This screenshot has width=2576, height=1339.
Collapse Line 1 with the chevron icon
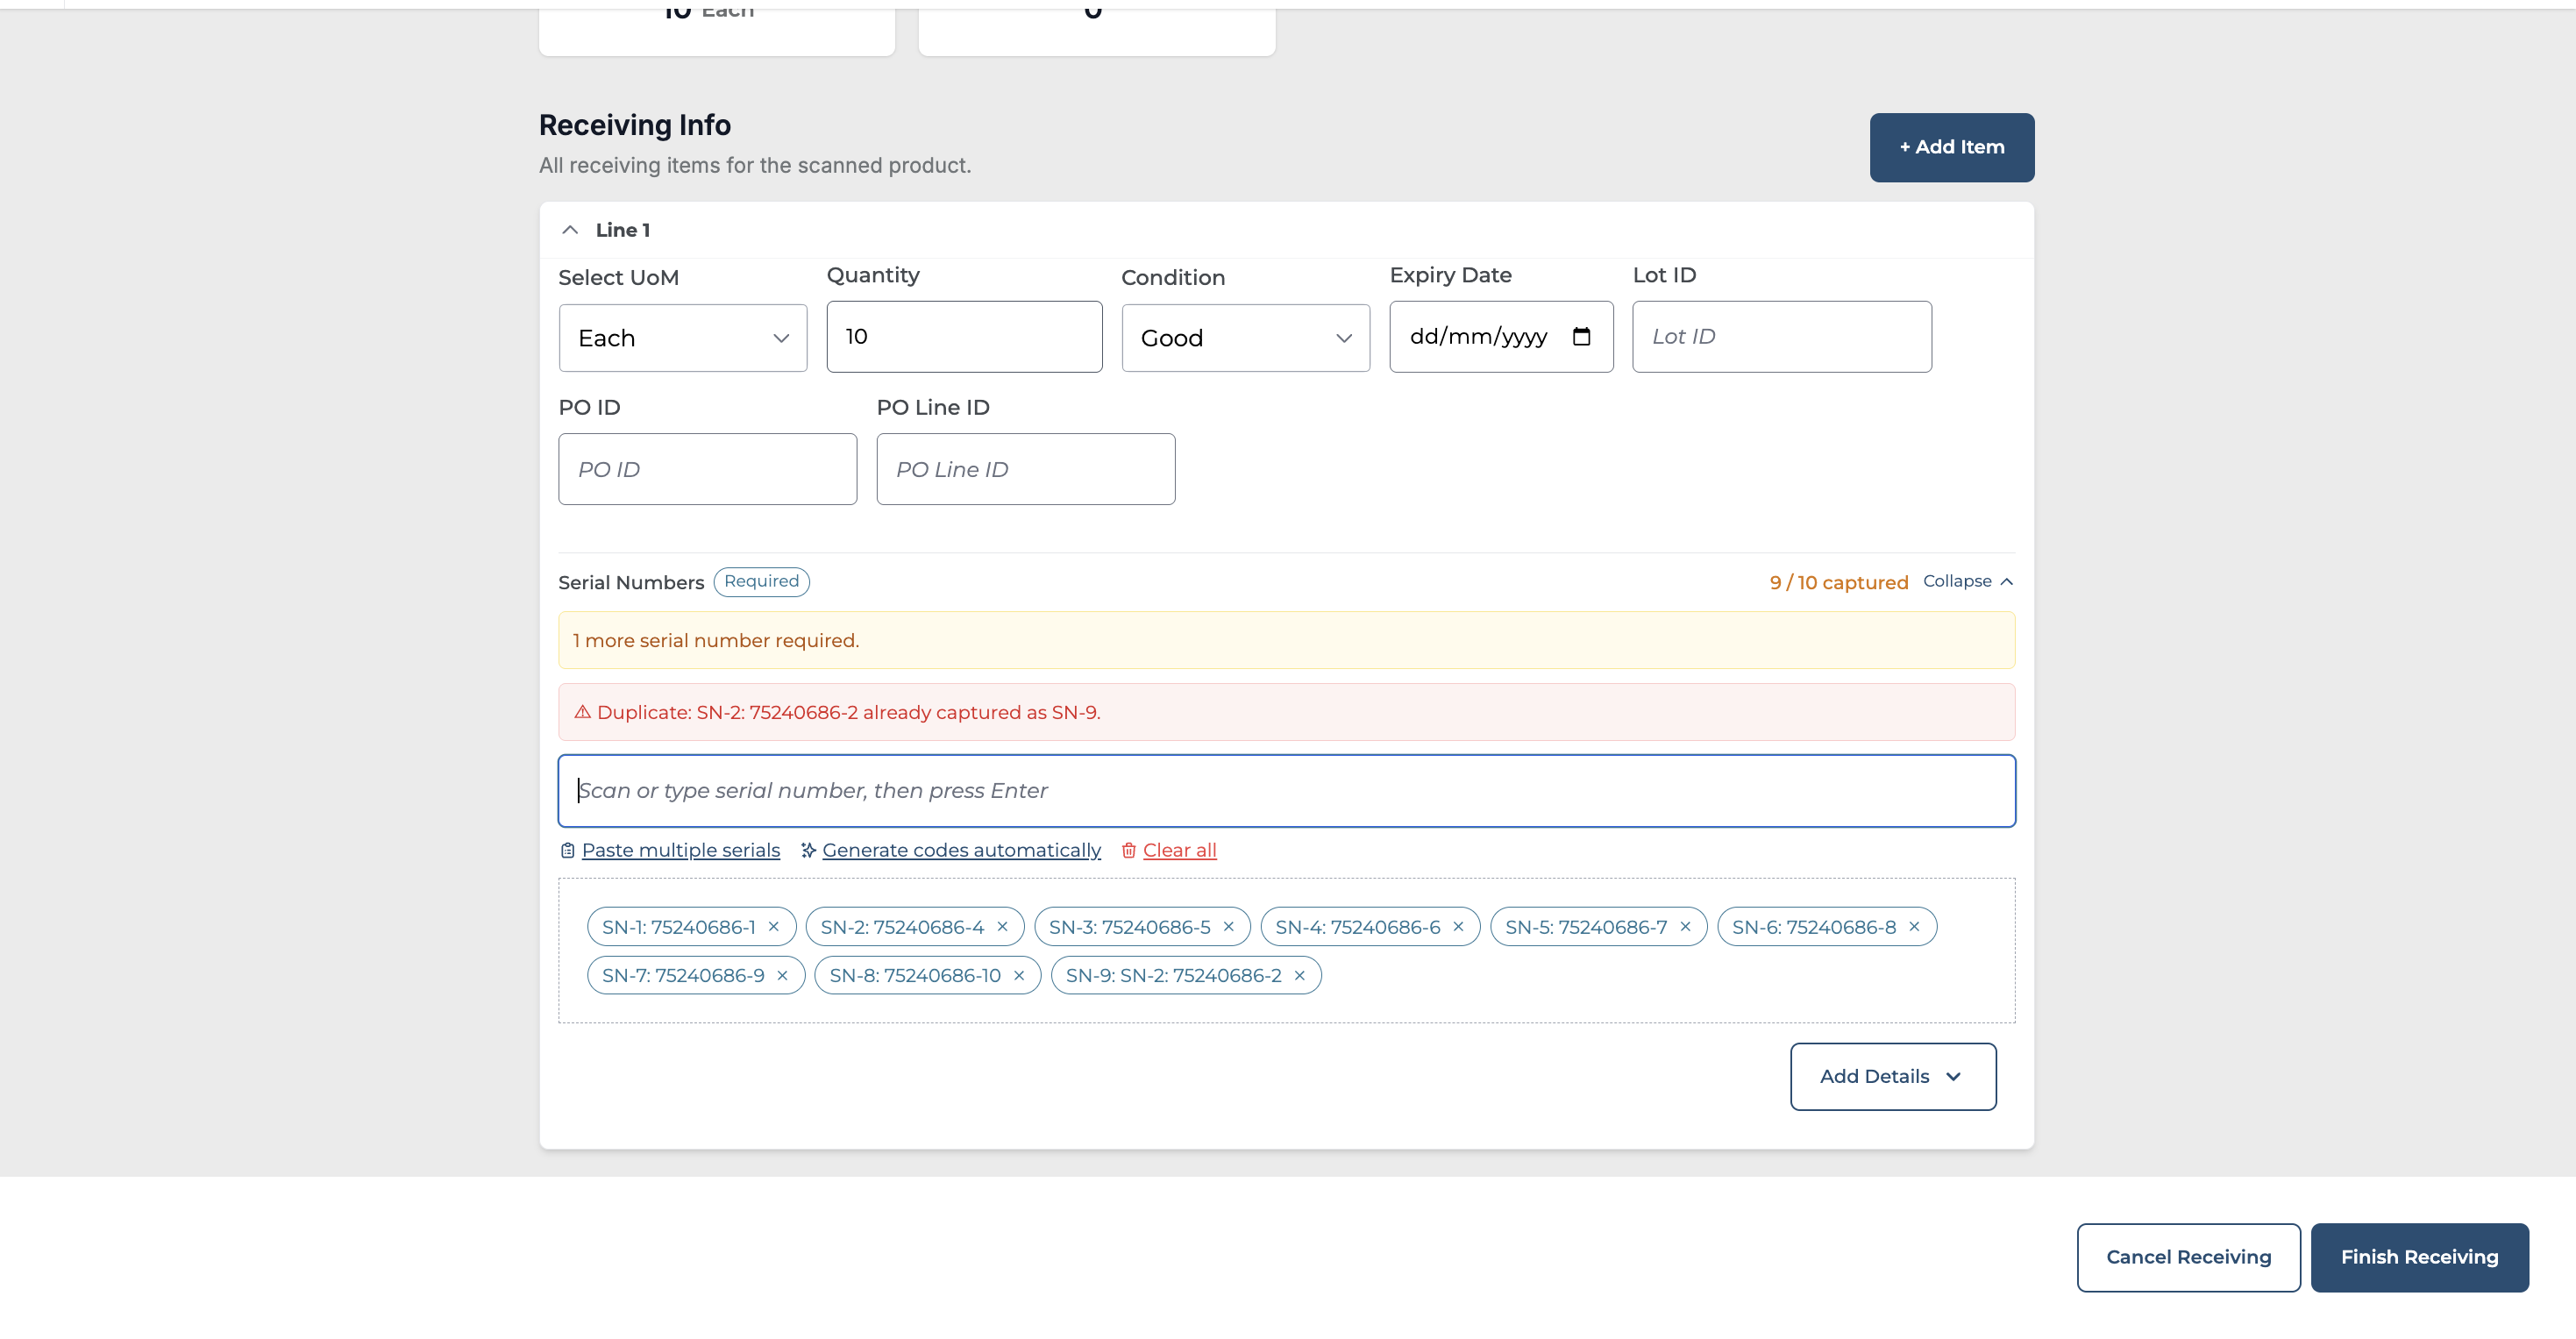pyautogui.click(x=570, y=230)
